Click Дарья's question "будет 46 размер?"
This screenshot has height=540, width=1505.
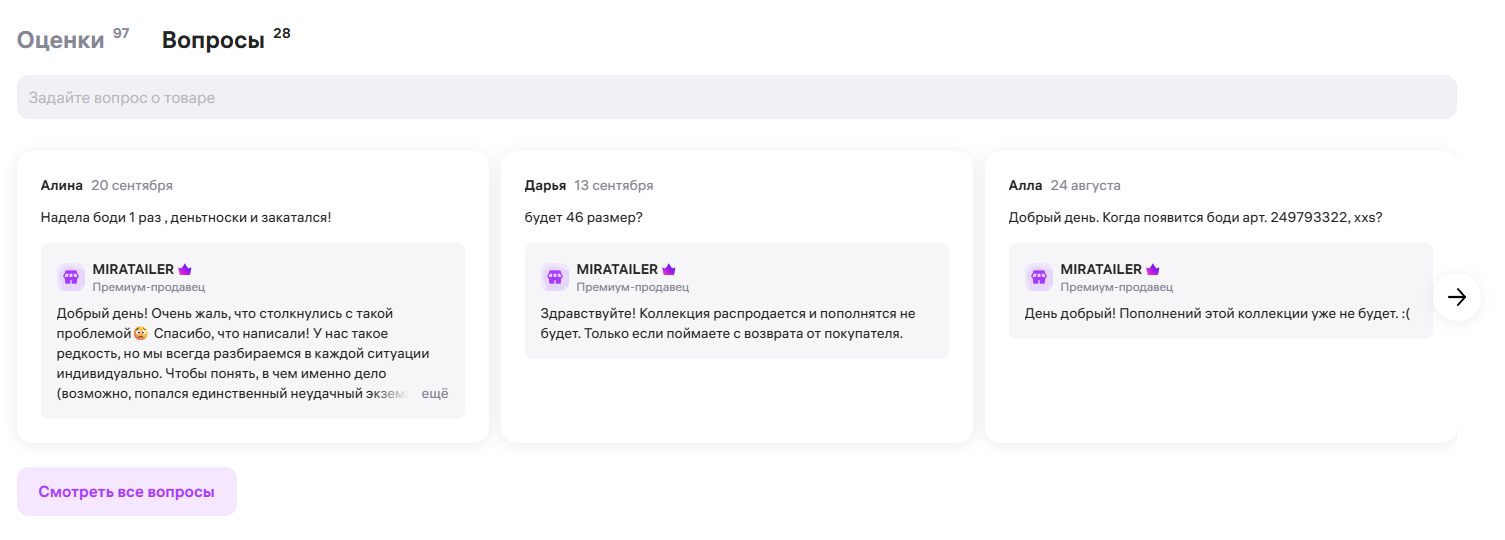tap(585, 217)
